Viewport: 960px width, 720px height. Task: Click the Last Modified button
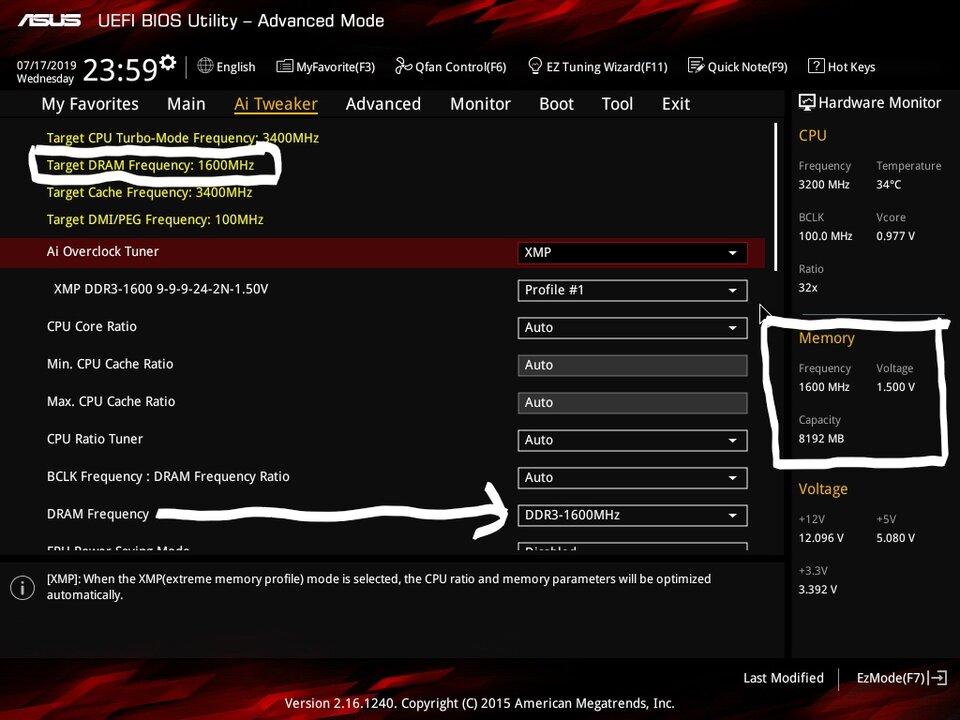783,678
